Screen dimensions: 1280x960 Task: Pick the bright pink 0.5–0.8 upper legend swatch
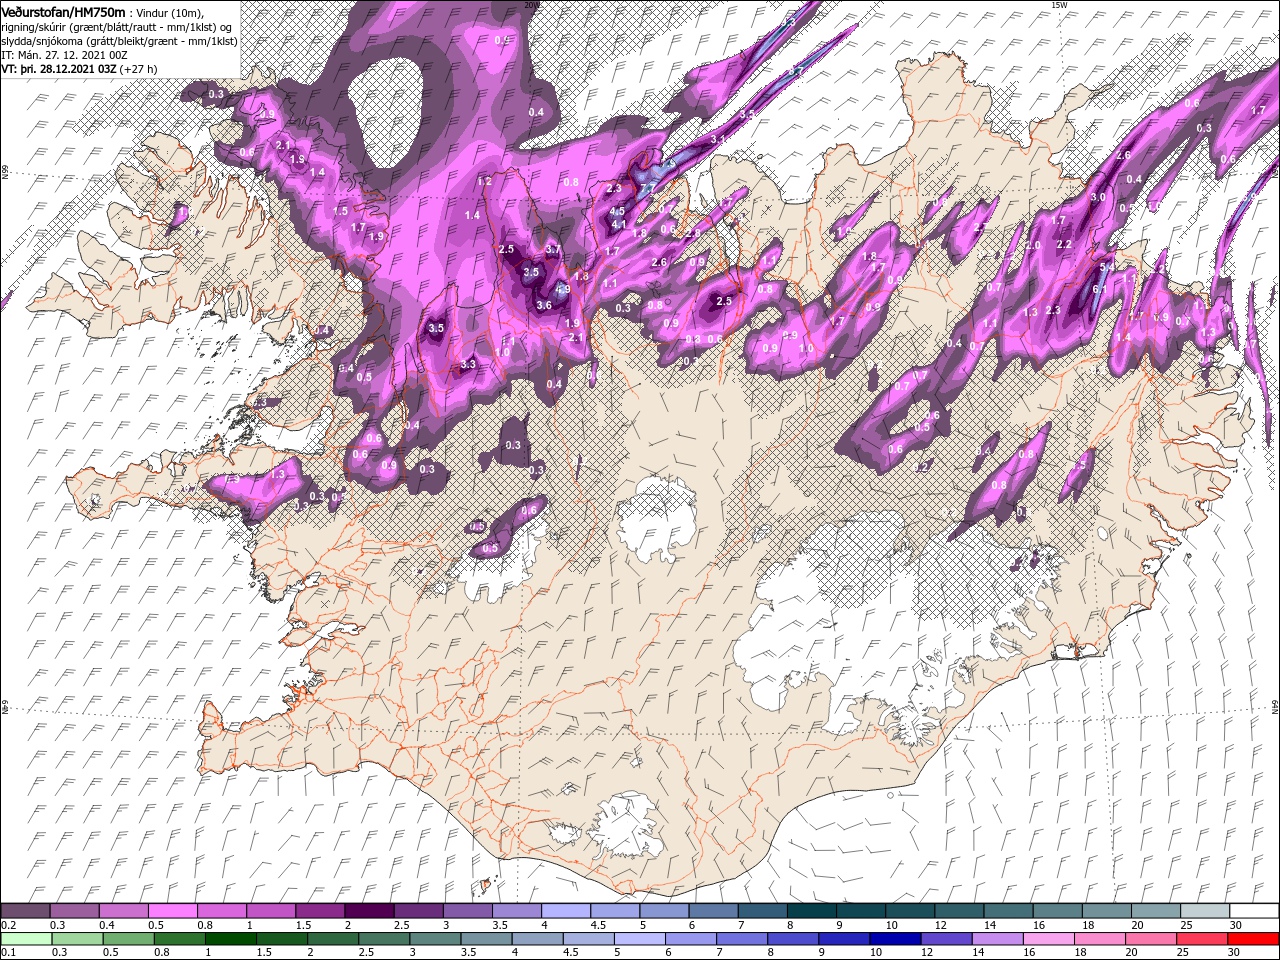pyautogui.click(x=172, y=911)
